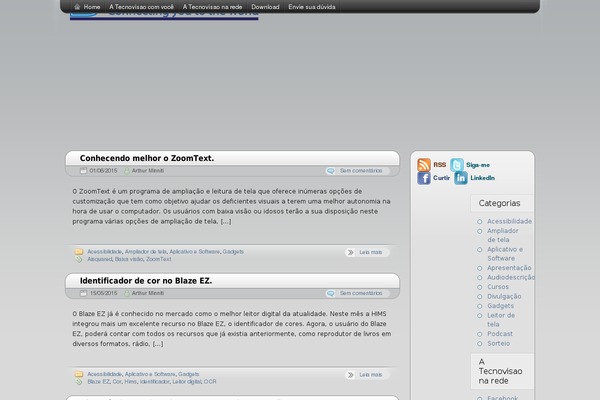600x400 pixels.
Task: Open the Podcast sidebar category
Action: click(x=500, y=334)
